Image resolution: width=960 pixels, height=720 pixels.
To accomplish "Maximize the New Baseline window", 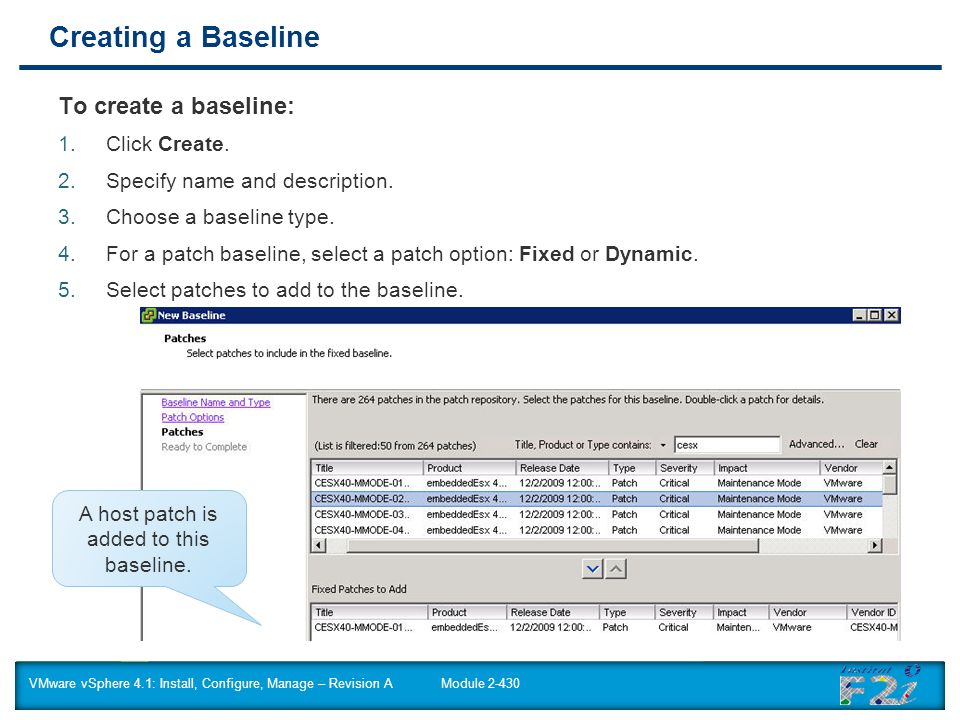I will [x=876, y=315].
